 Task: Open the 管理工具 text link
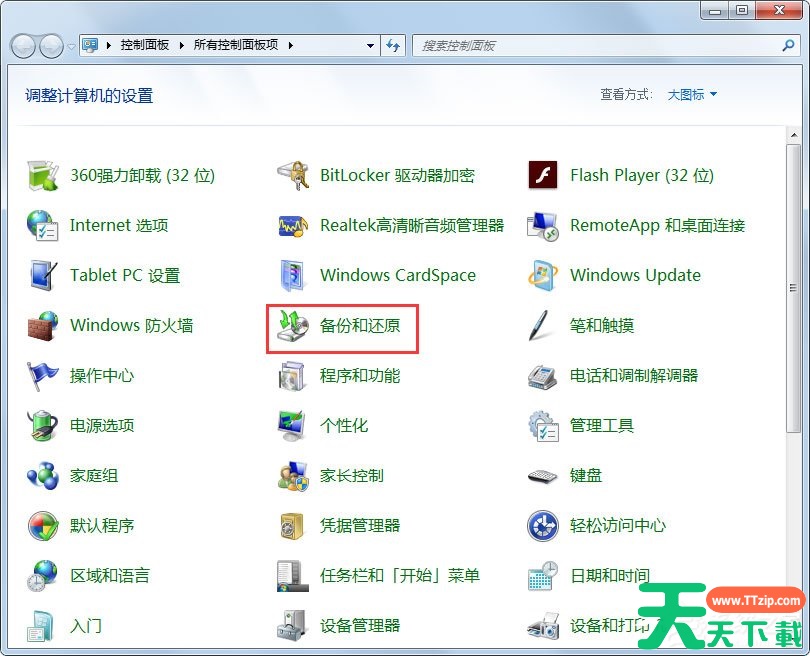(602, 426)
